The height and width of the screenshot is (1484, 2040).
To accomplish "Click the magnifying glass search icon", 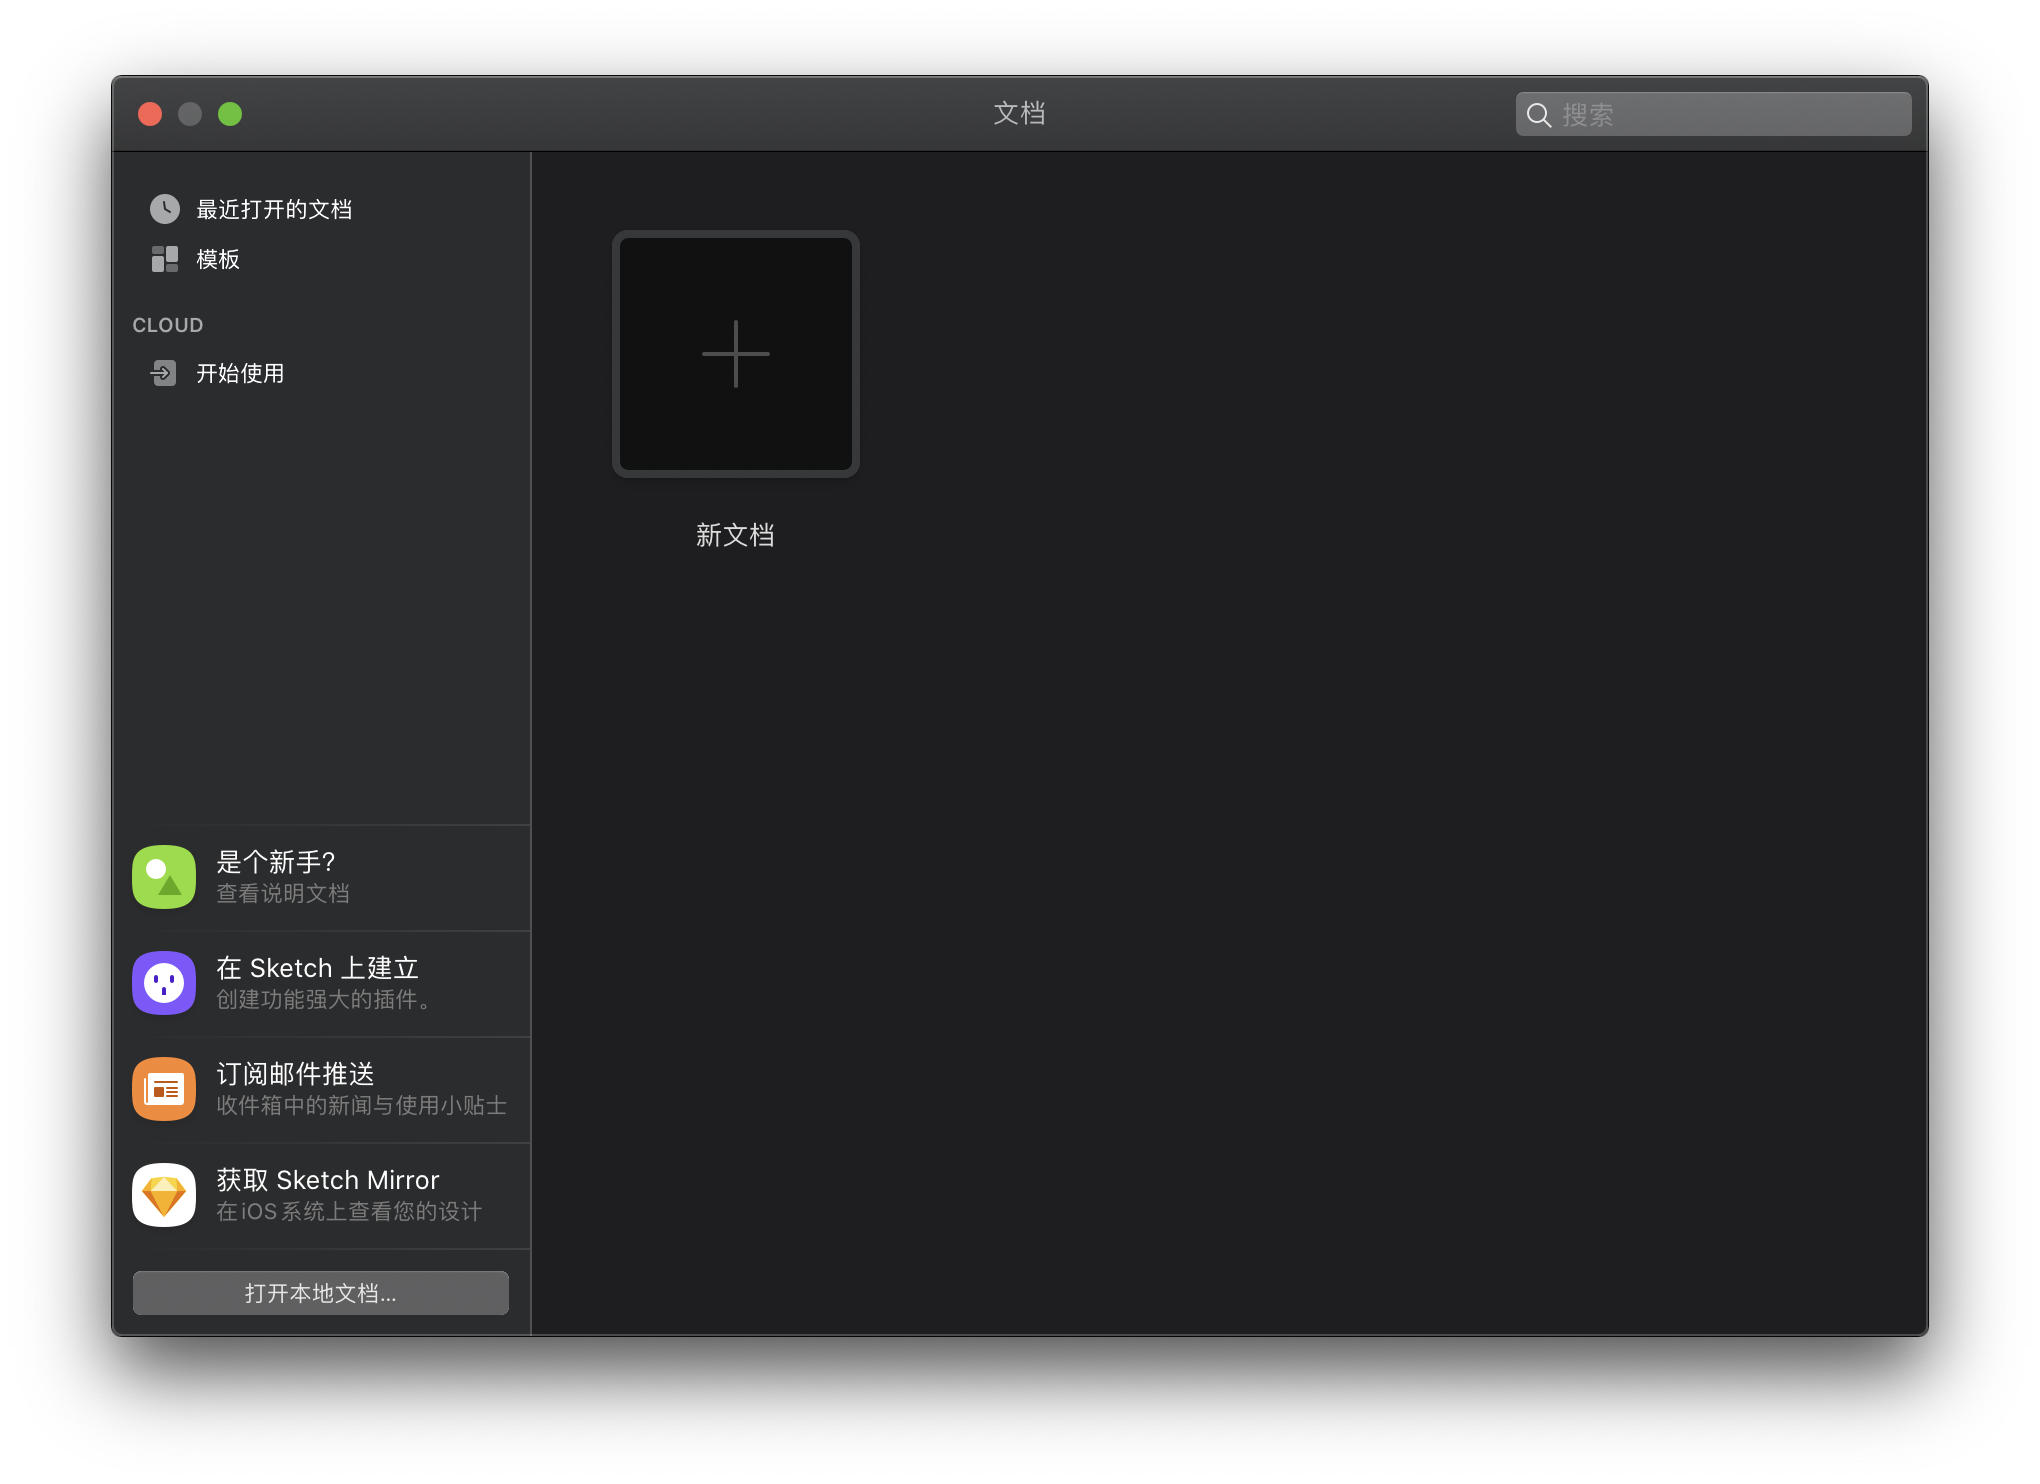I will pos(1539,115).
